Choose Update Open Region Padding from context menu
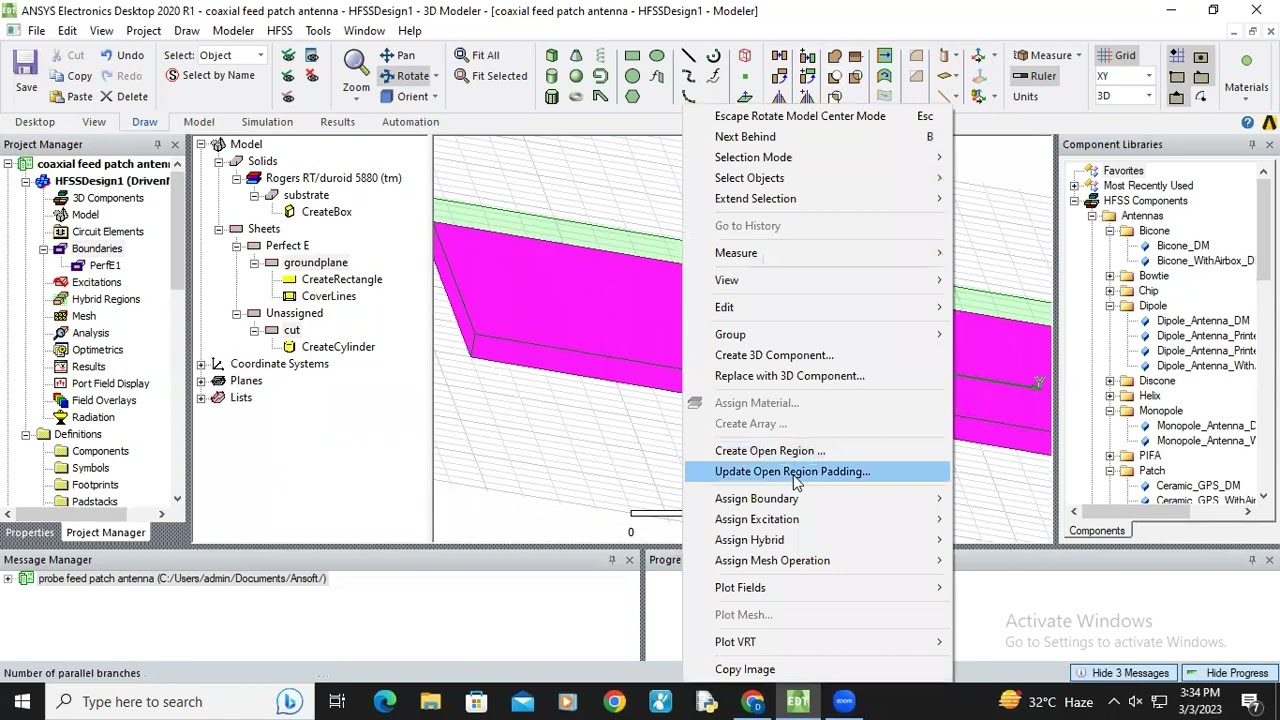Viewport: 1280px width, 720px height. (816, 472)
